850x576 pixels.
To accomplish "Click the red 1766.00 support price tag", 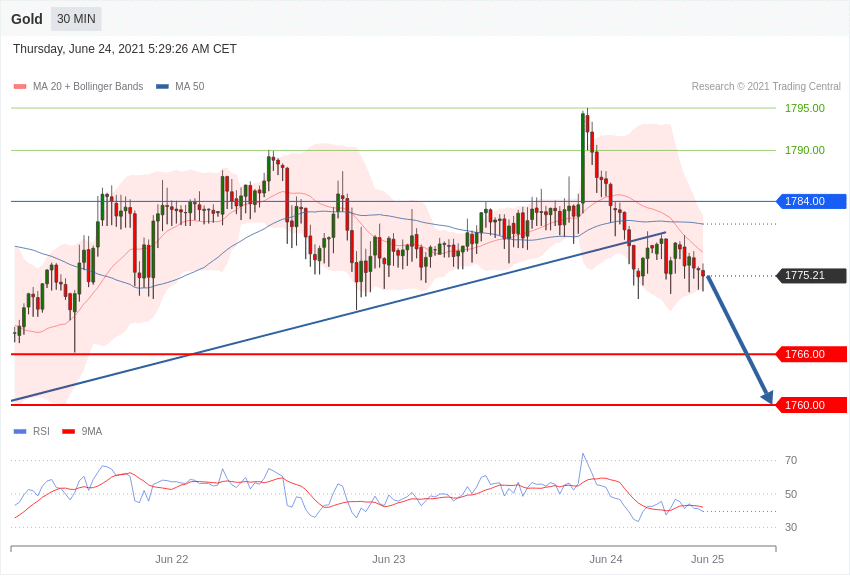I will (x=812, y=354).
